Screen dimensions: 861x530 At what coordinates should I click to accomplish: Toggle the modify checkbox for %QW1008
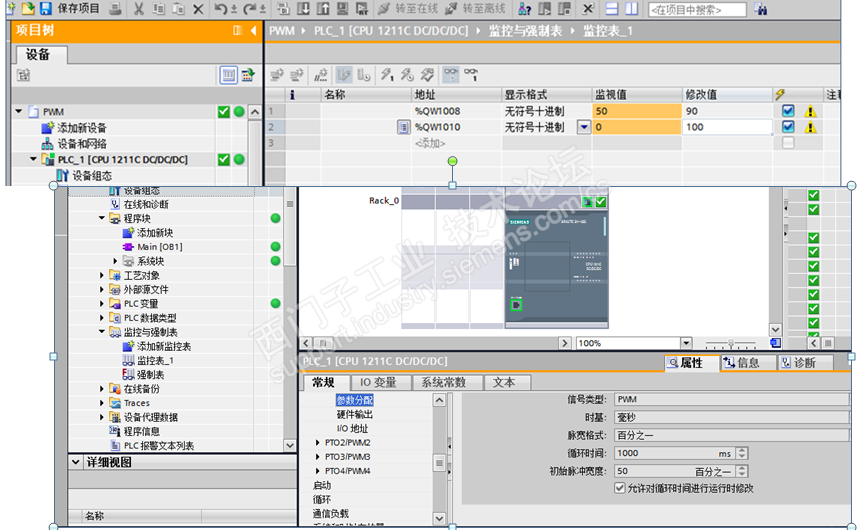pos(788,111)
